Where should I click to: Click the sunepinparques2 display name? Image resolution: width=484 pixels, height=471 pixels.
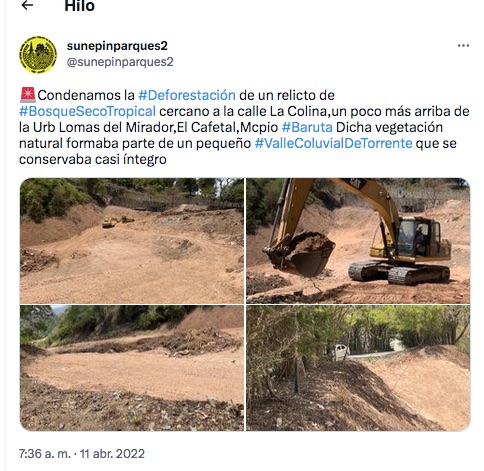pyautogui.click(x=117, y=46)
